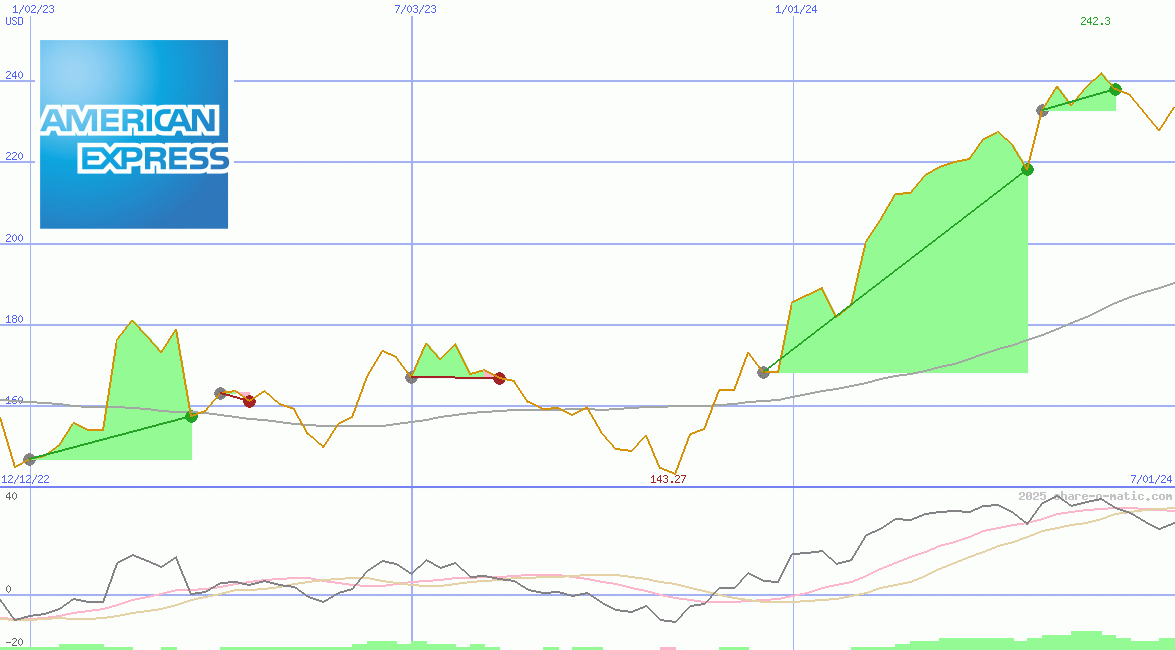Open the share-o-matic.com watermark link
1175x650 pixels.
[x=1094, y=496]
